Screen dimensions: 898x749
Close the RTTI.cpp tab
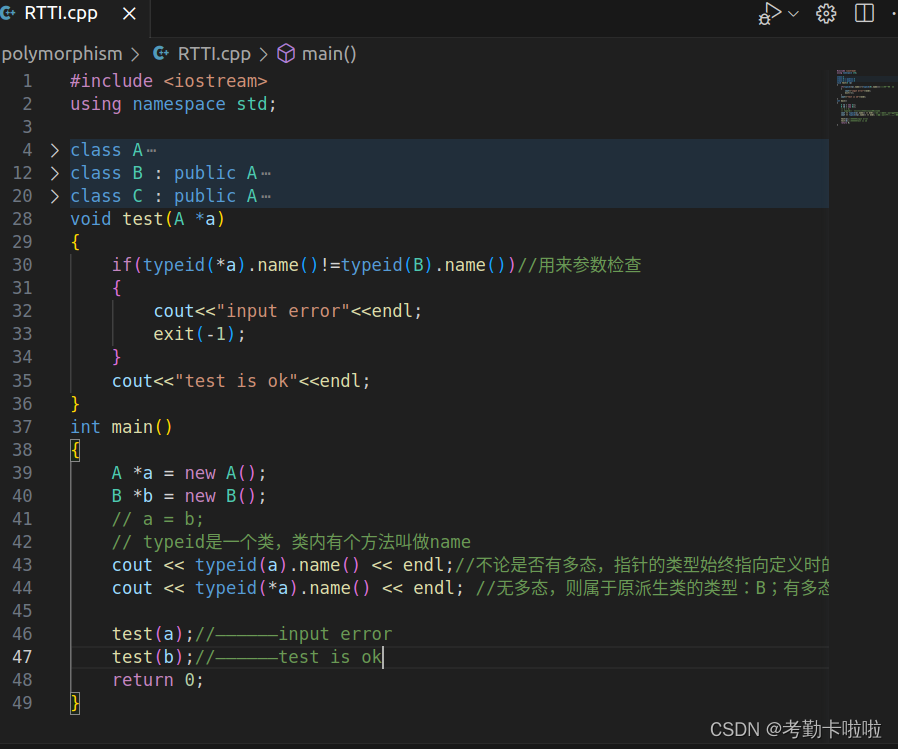(128, 13)
